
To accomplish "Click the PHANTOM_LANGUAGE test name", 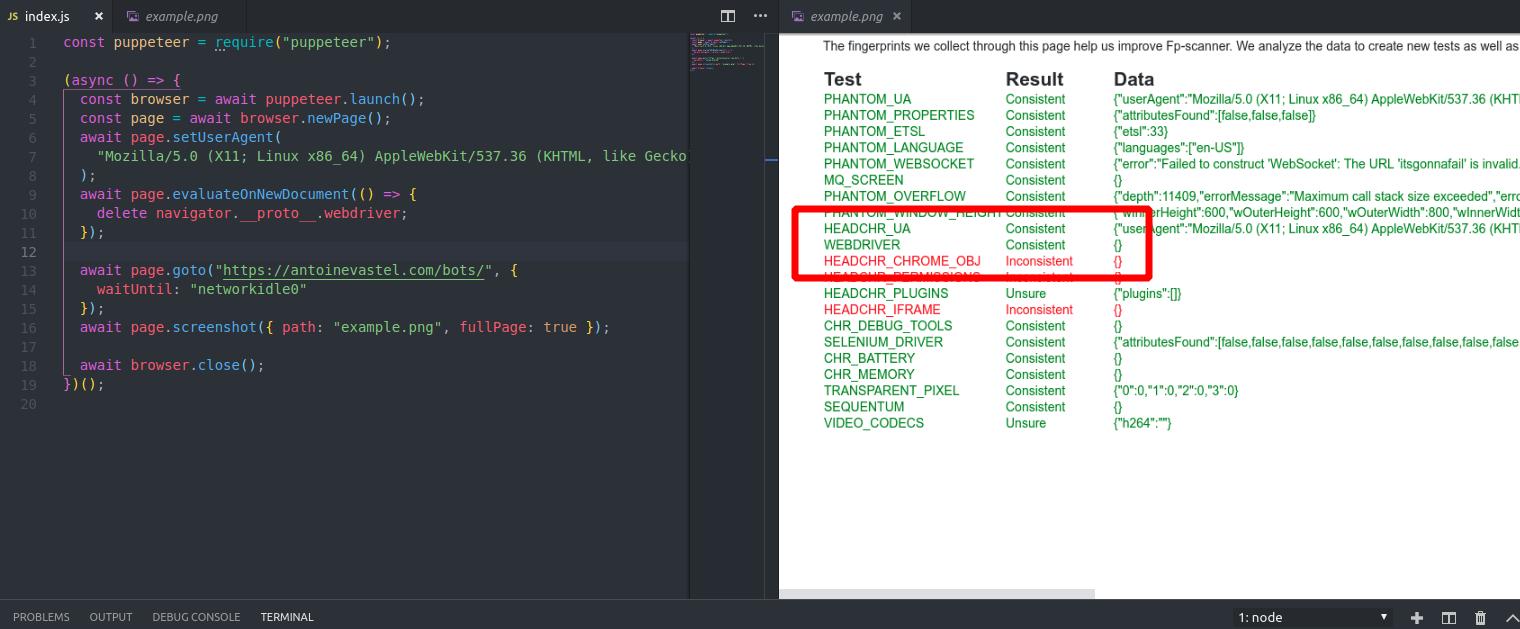I will click(x=894, y=148).
